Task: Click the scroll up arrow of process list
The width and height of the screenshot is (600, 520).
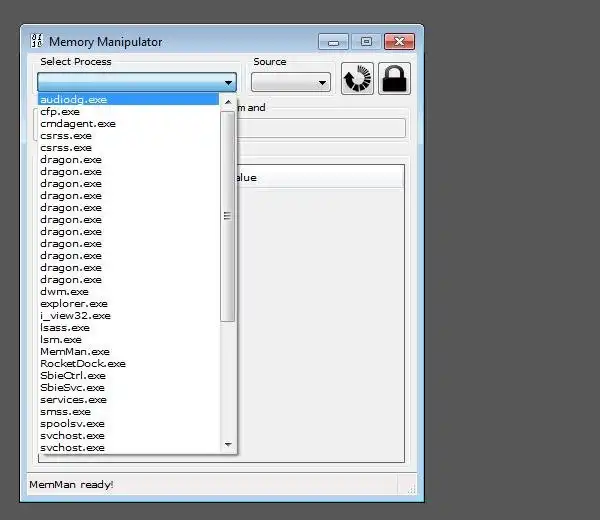Action: pos(228,102)
